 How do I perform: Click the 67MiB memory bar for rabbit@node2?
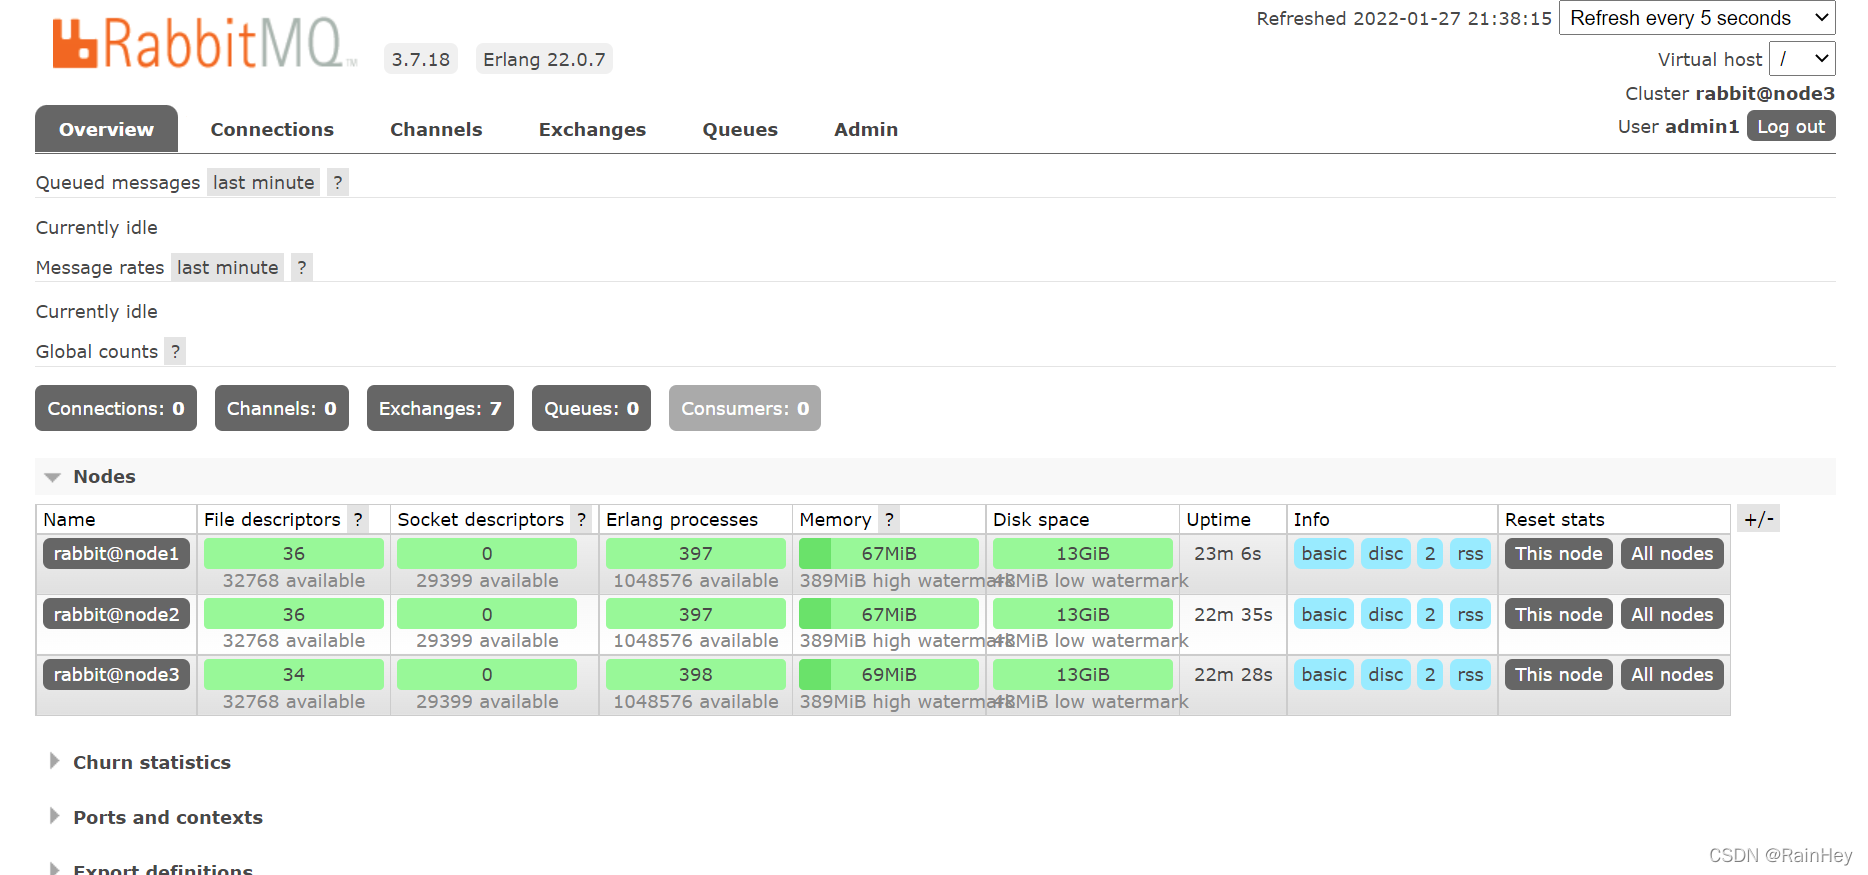(x=889, y=614)
